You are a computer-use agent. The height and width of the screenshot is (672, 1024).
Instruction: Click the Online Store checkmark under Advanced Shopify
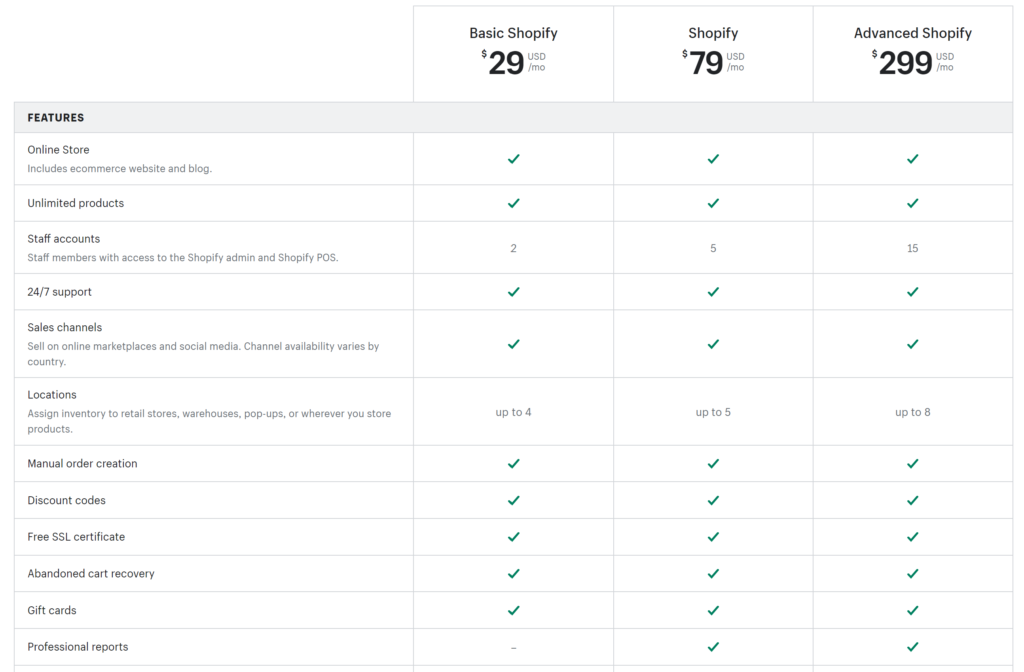pos(912,159)
